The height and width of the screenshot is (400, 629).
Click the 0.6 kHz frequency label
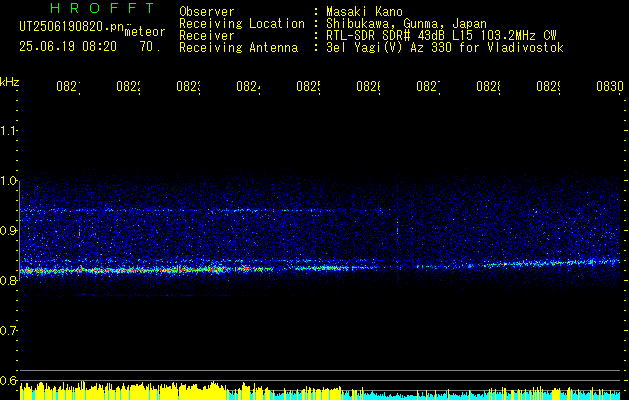point(9,381)
